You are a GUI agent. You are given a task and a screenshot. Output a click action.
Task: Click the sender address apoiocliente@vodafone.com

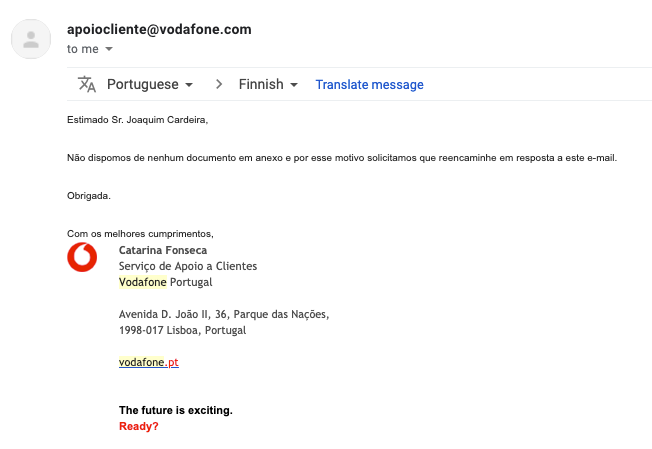pos(158,29)
